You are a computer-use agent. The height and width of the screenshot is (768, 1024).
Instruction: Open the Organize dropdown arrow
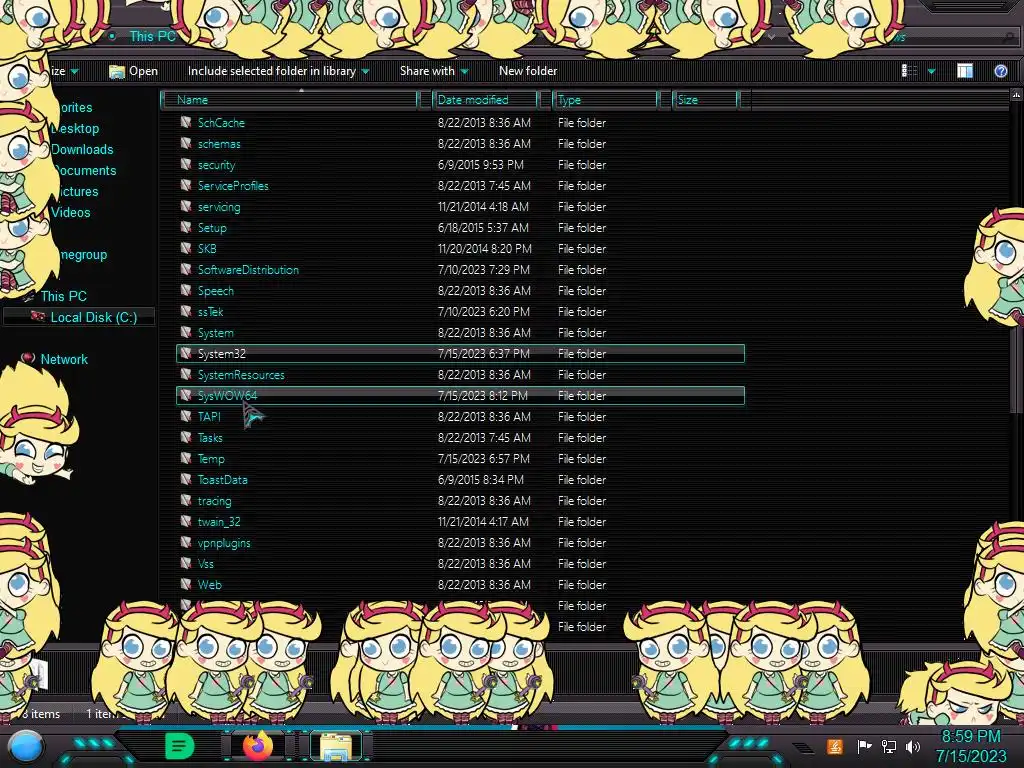[74, 71]
